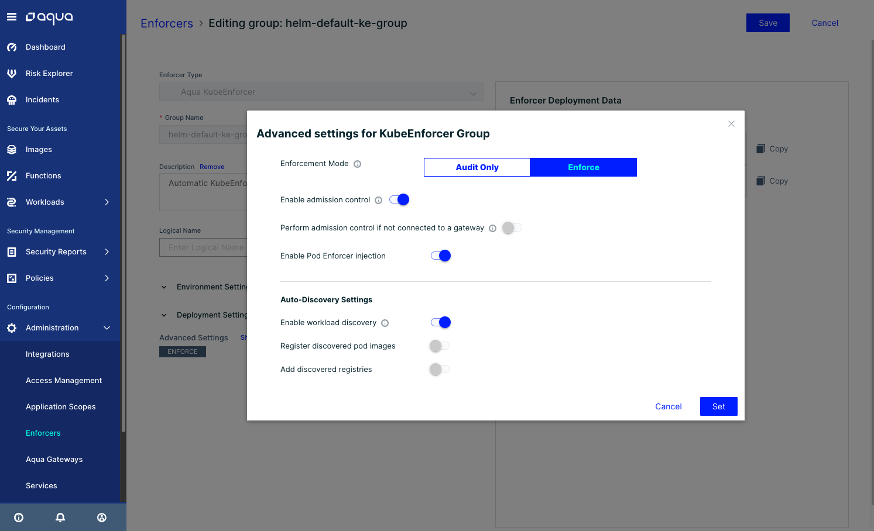Click Cancel in the dialog
The image size is (874, 531).
[x=668, y=406]
